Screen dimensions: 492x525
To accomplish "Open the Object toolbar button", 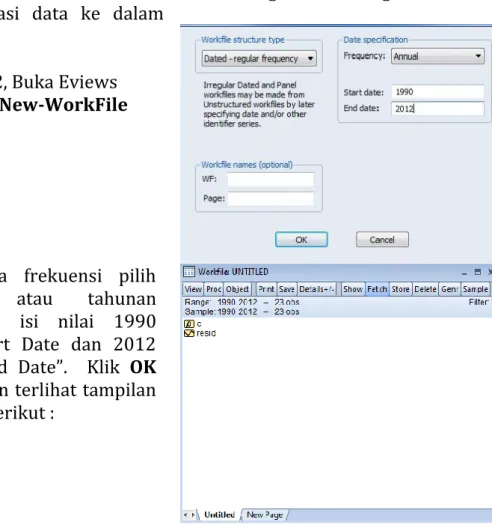I will pos(237,289).
